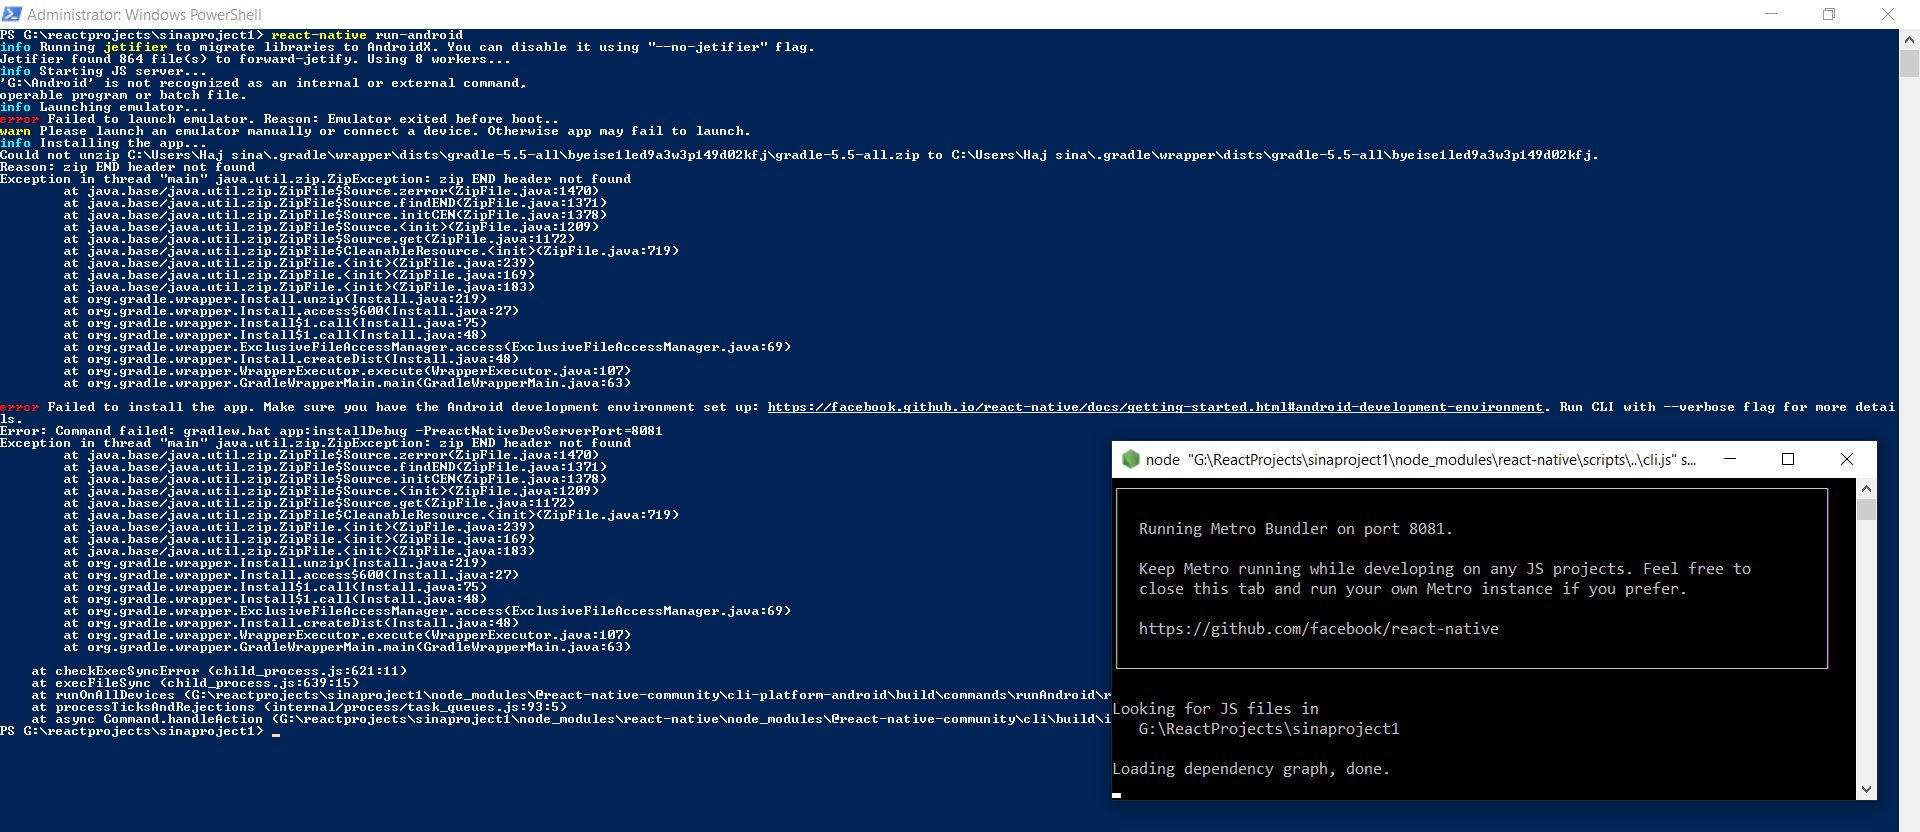Click PowerShell scrollbar up arrow
Viewport: 1920px width, 832px height.
click(1909, 40)
